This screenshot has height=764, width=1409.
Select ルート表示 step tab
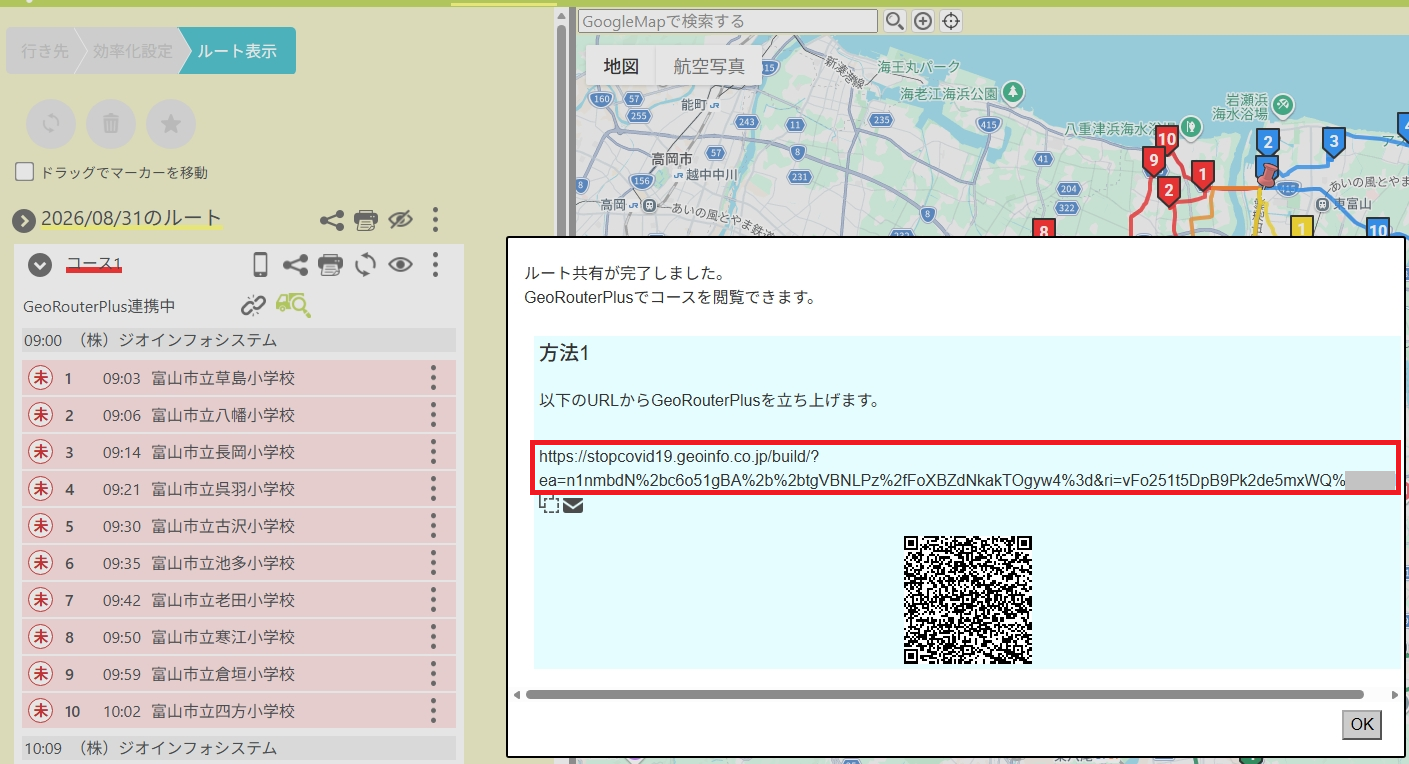tap(238, 51)
